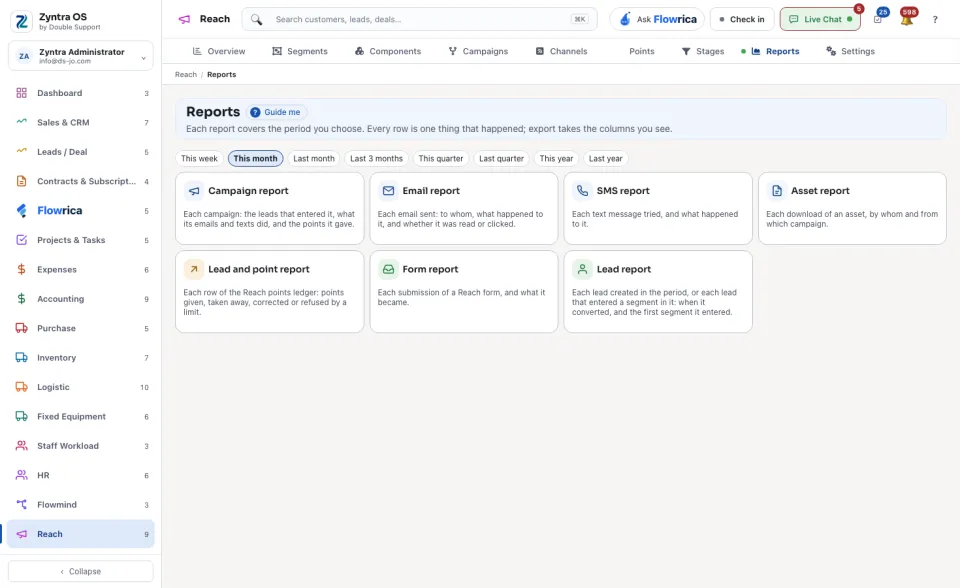Screen dimensions: 960x588
Task: Click the Expenses dollar icon
Action: coord(21,270)
